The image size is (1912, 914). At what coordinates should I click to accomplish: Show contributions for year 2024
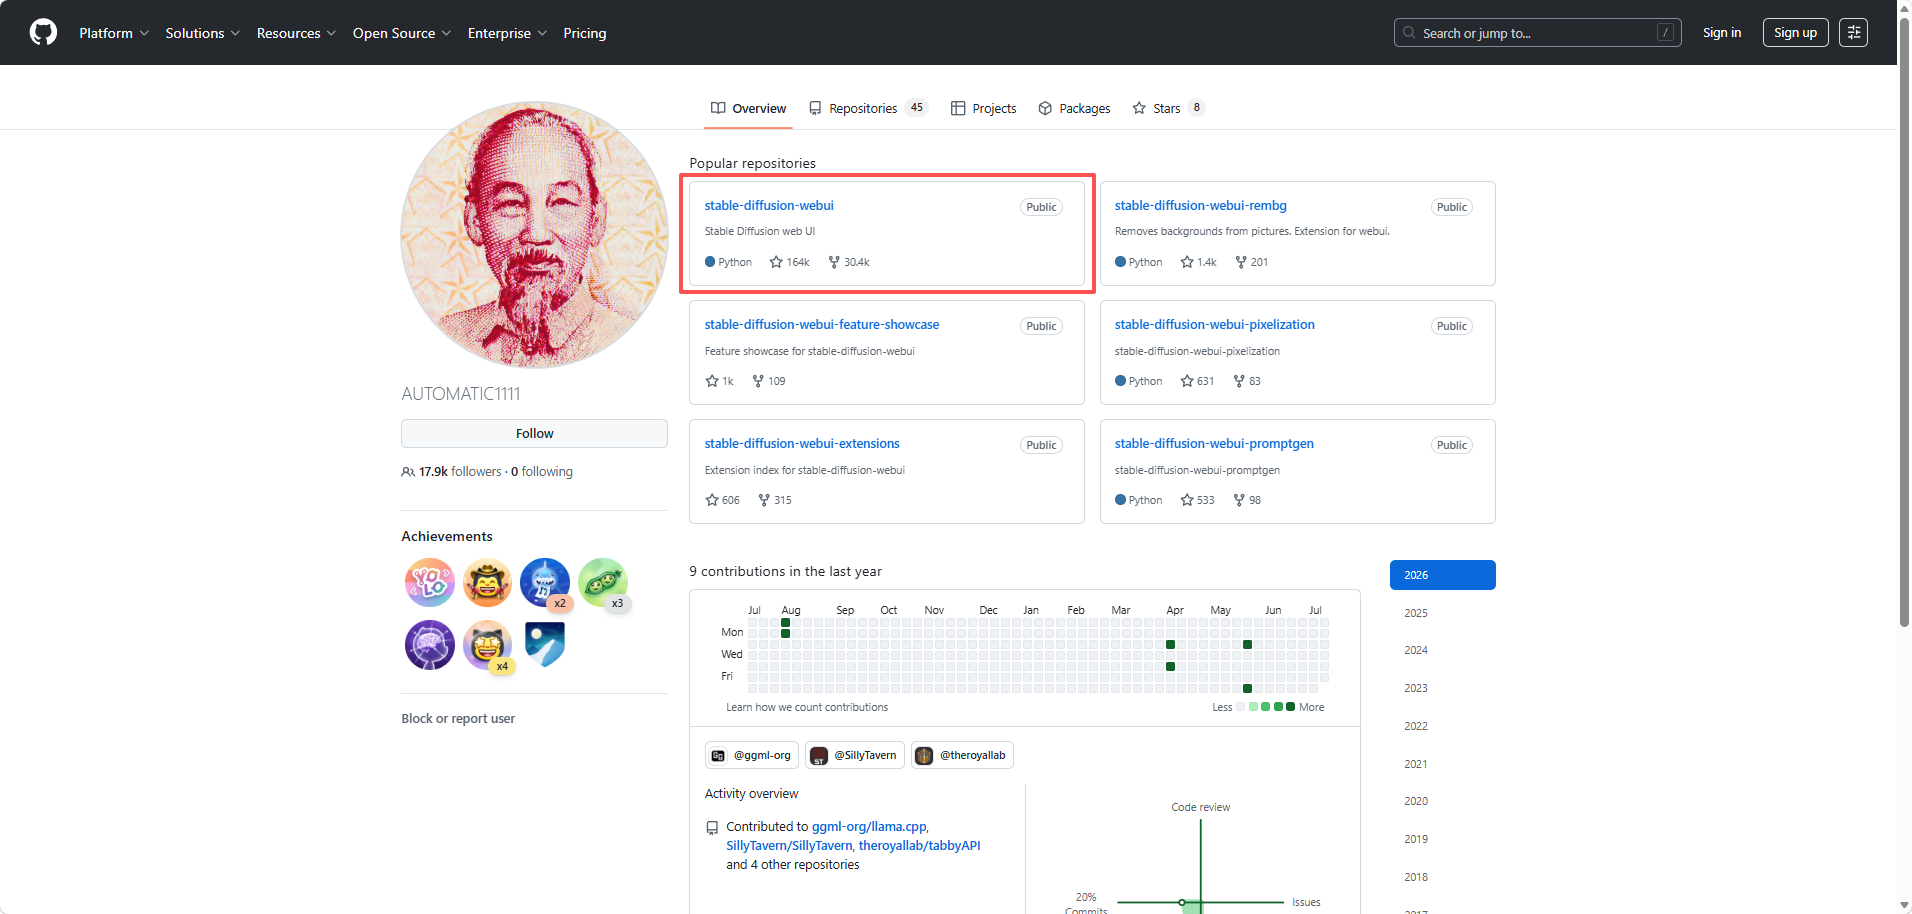pos(1443,650)
